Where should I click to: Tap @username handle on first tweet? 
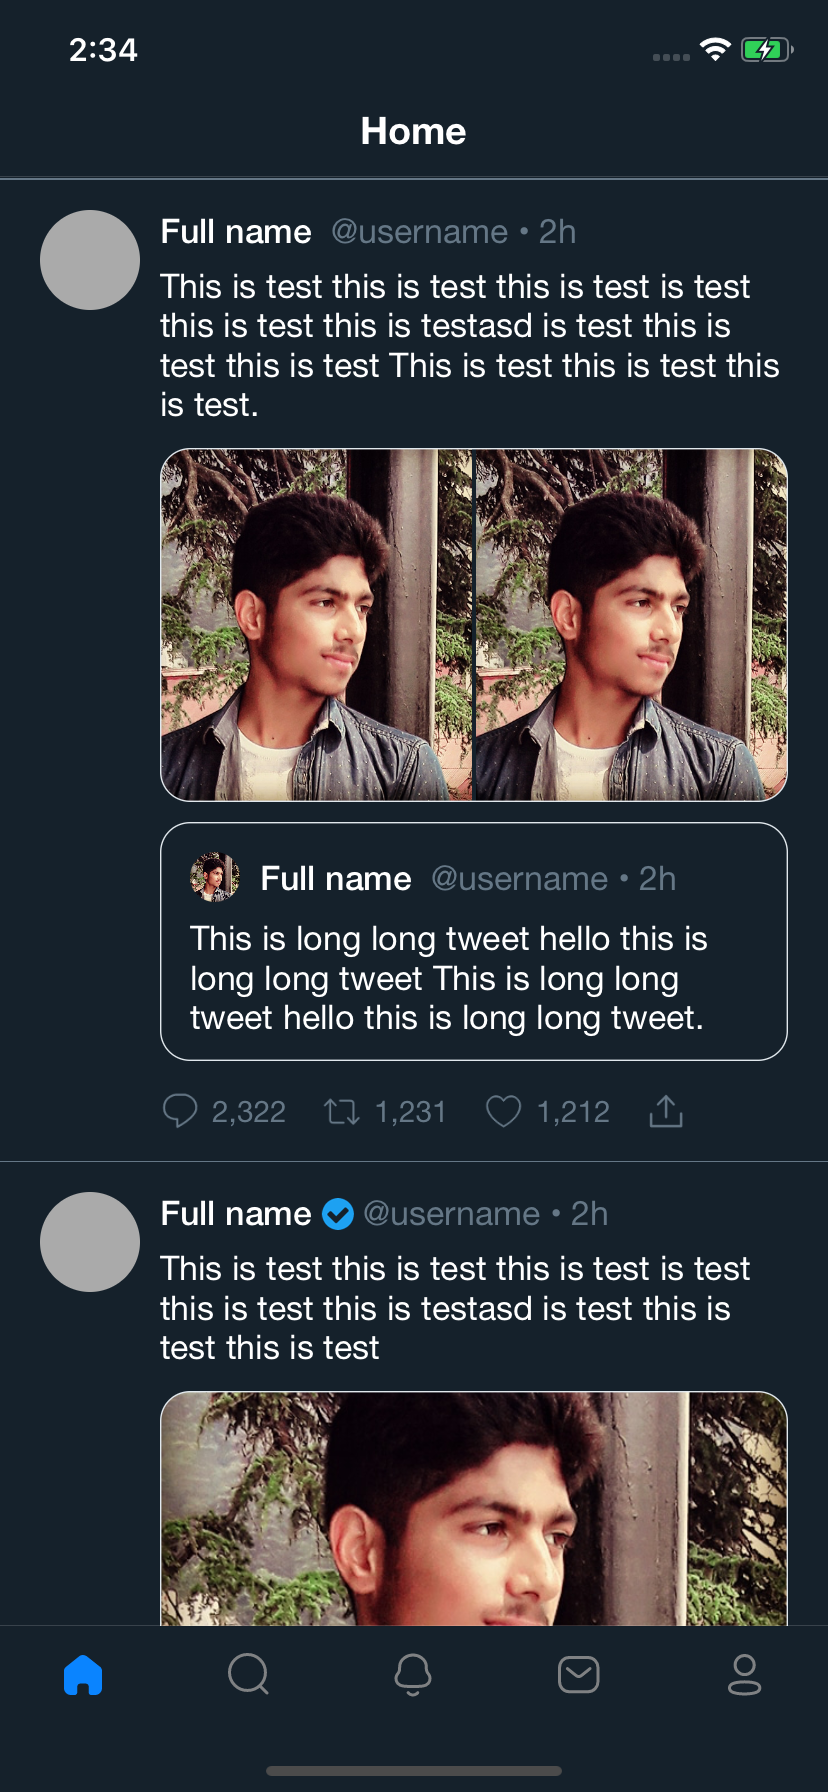[x=419, y=232]
